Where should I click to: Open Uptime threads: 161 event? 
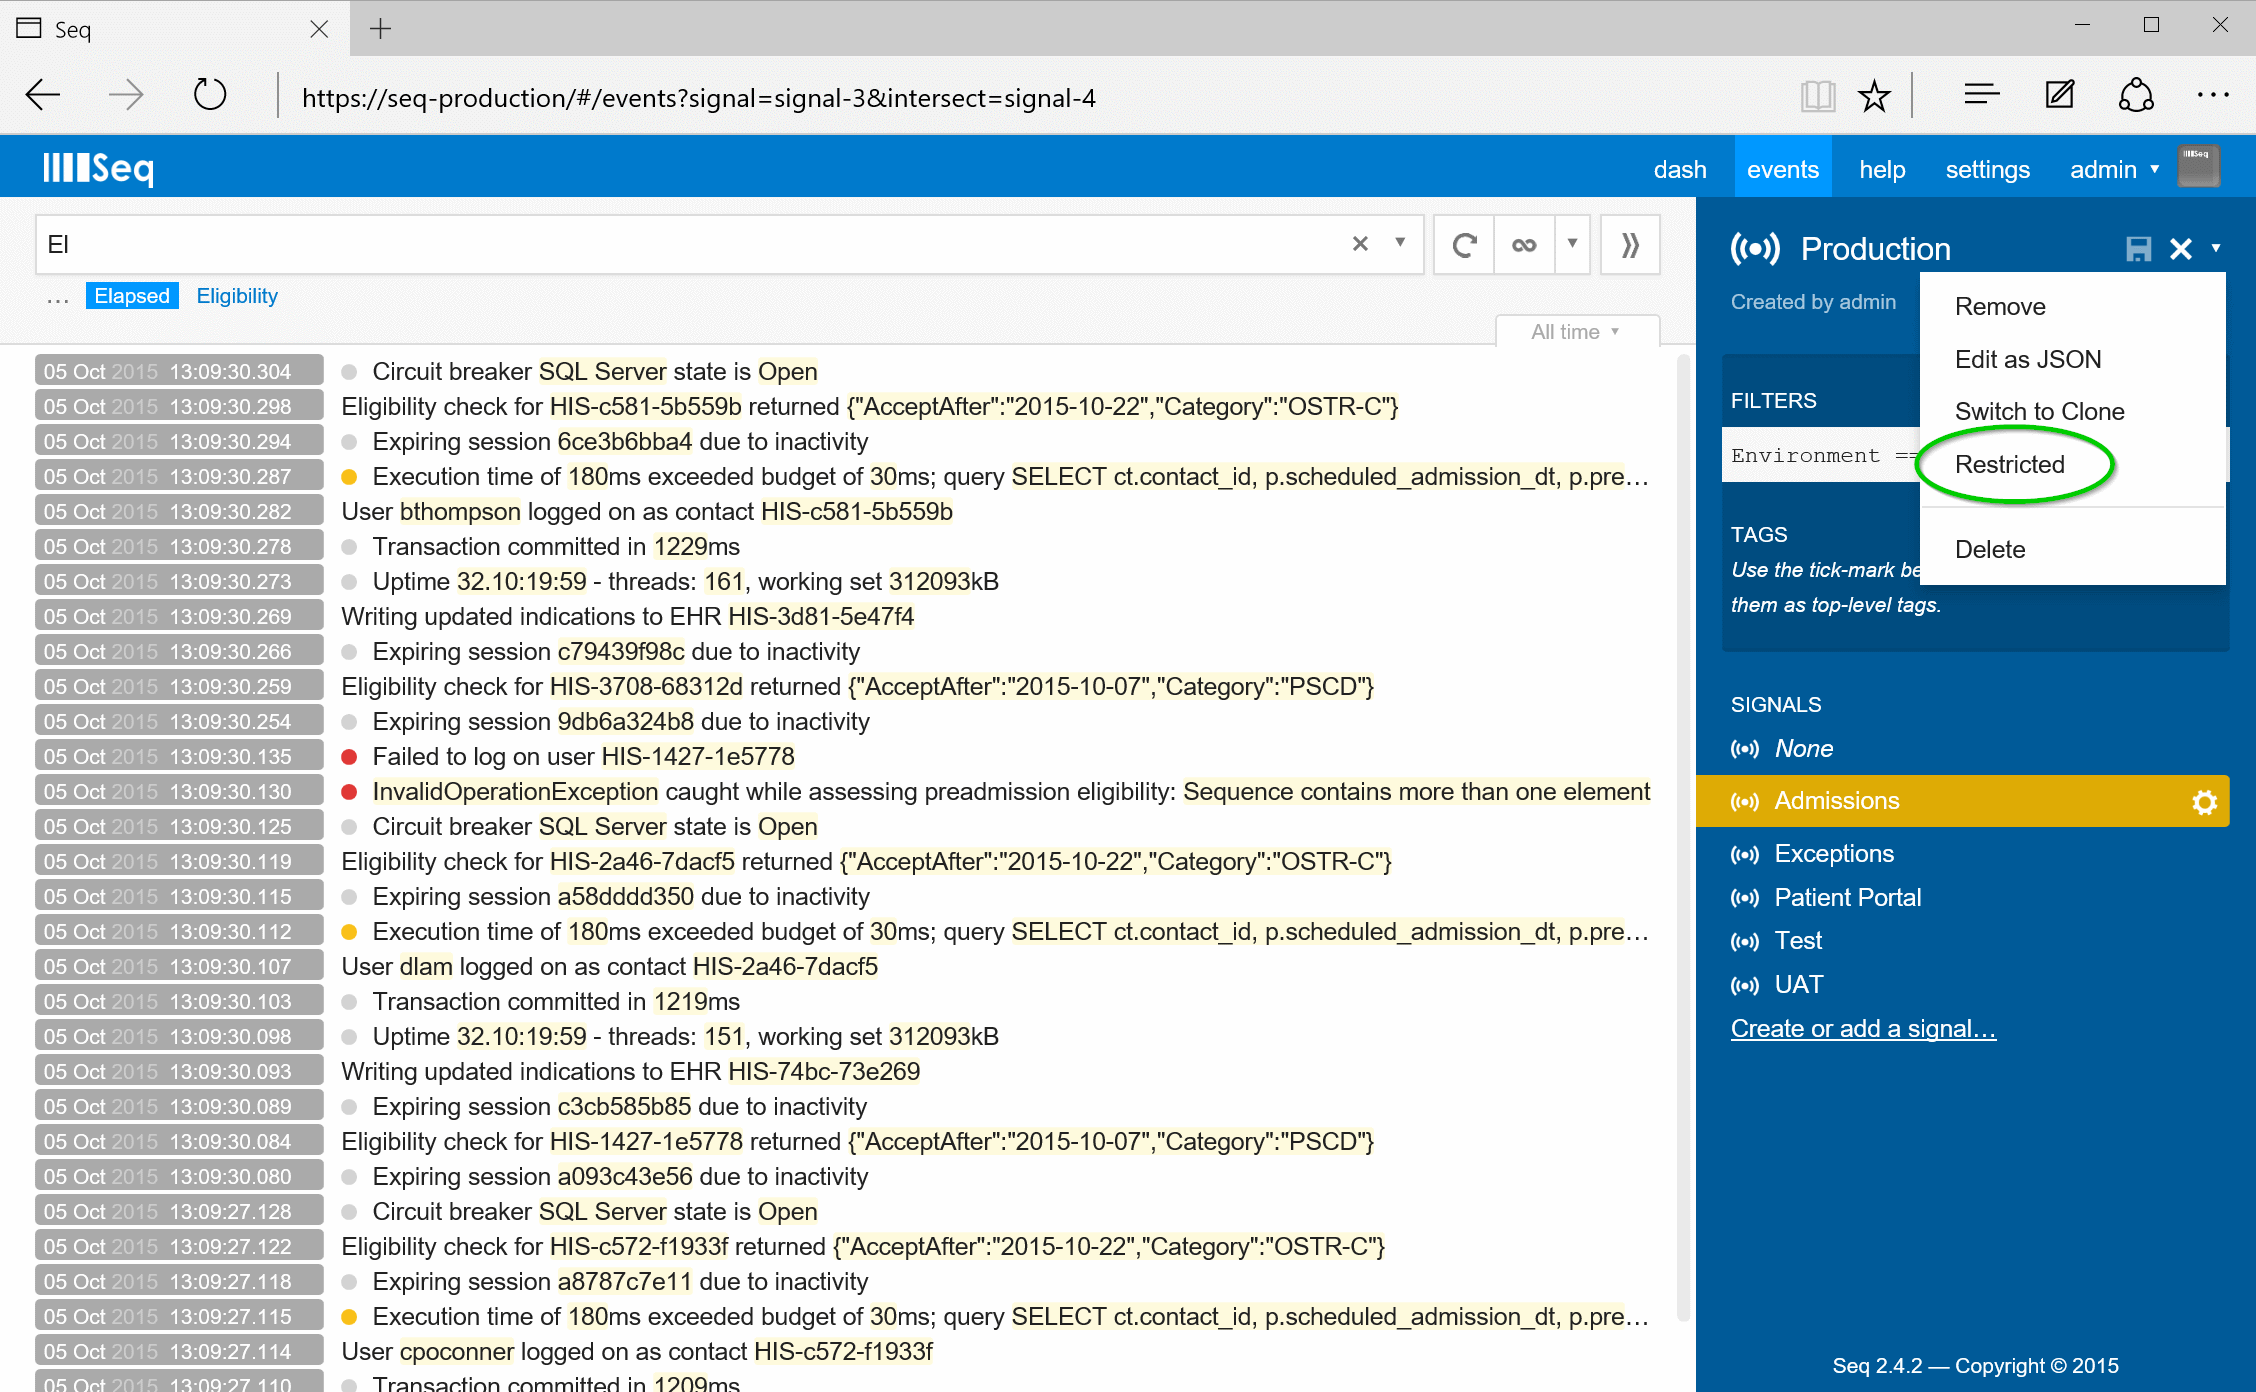coord(685,582)
